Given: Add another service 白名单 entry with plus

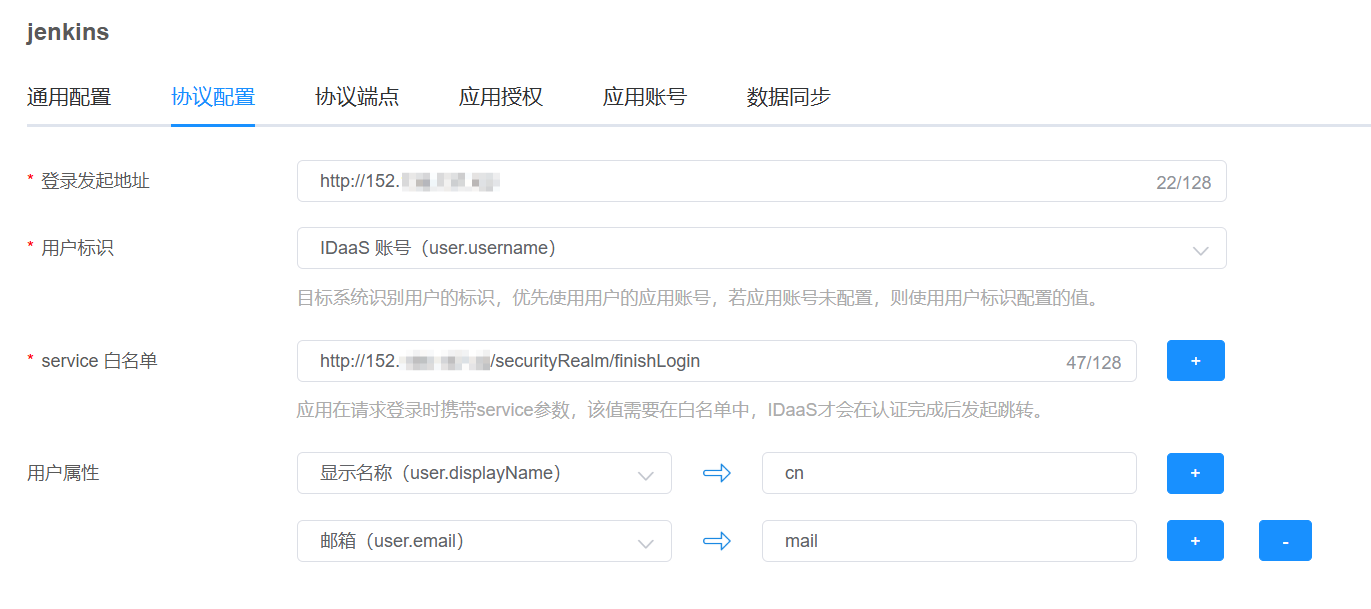Looking at the screenshot, I should (1195, 361).
